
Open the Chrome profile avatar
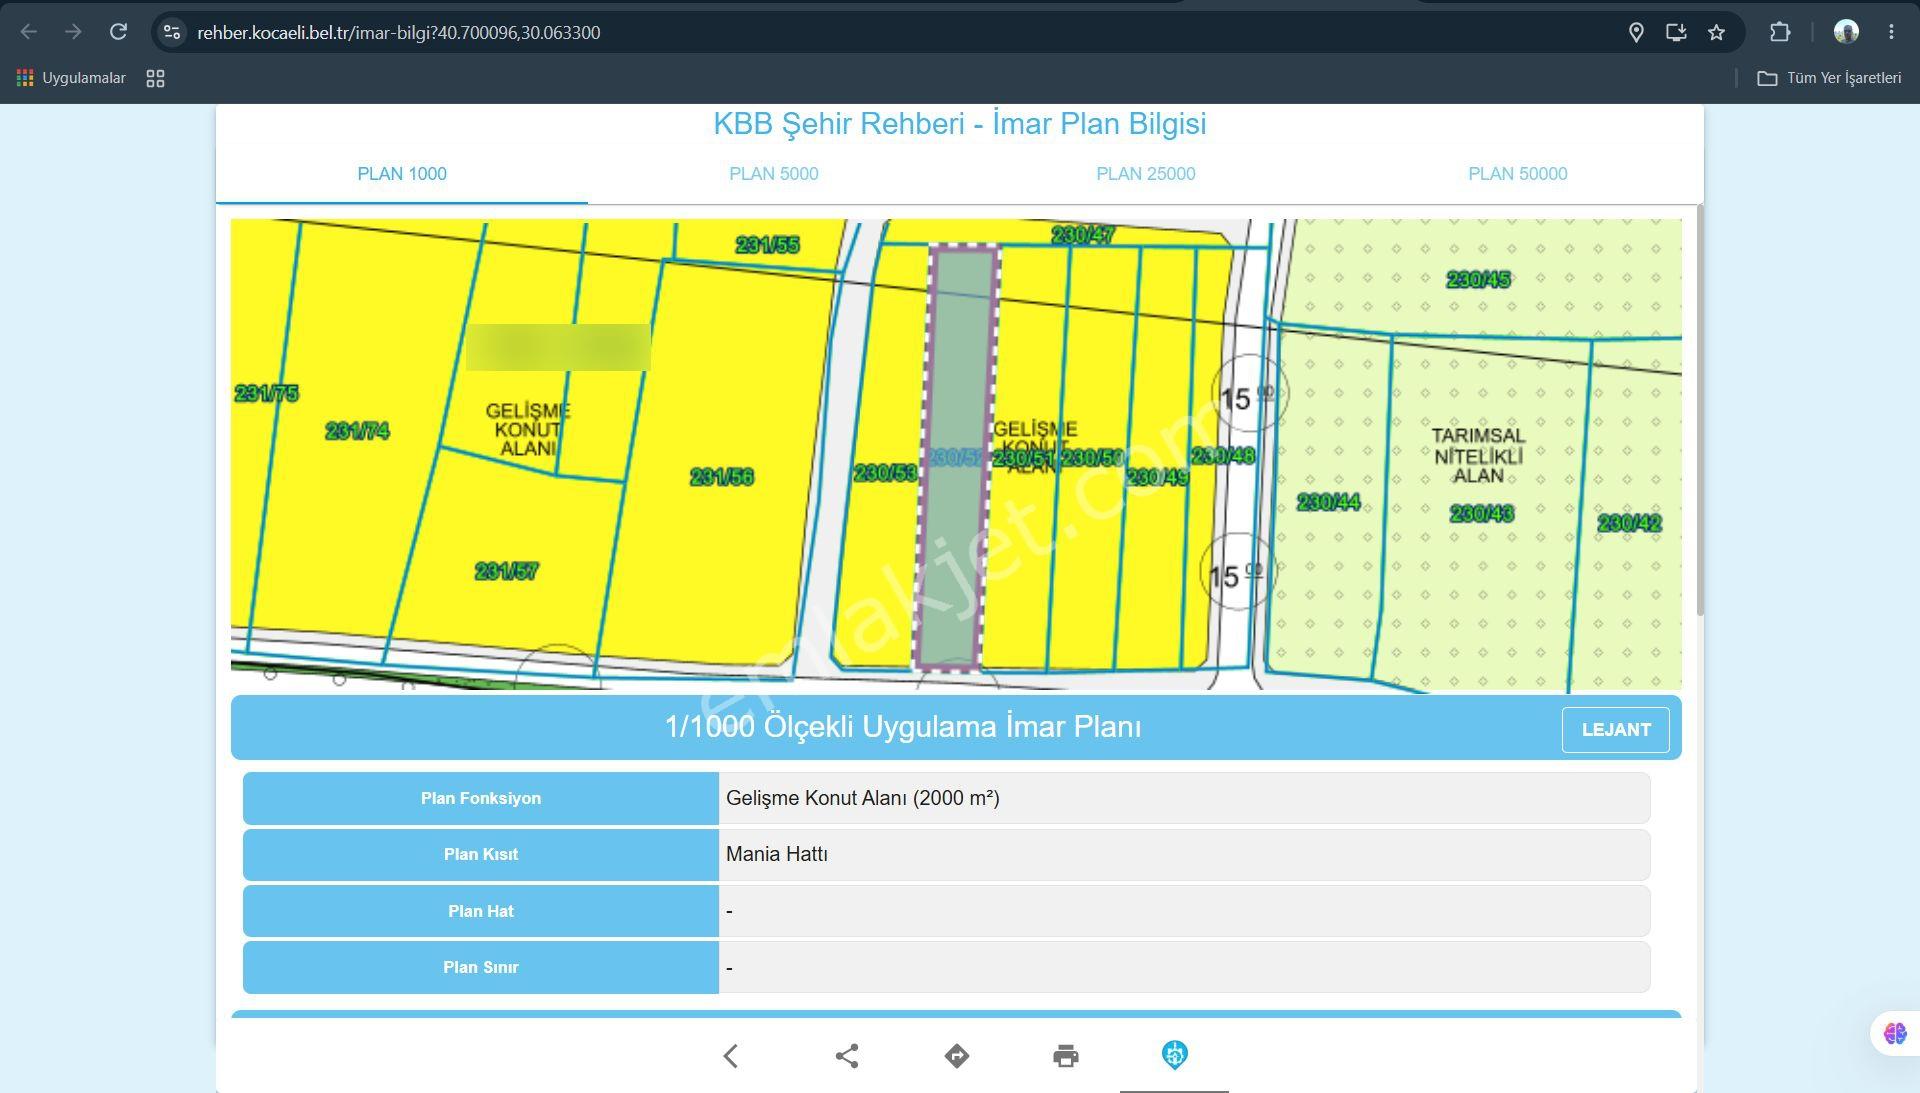[1846, 32]
